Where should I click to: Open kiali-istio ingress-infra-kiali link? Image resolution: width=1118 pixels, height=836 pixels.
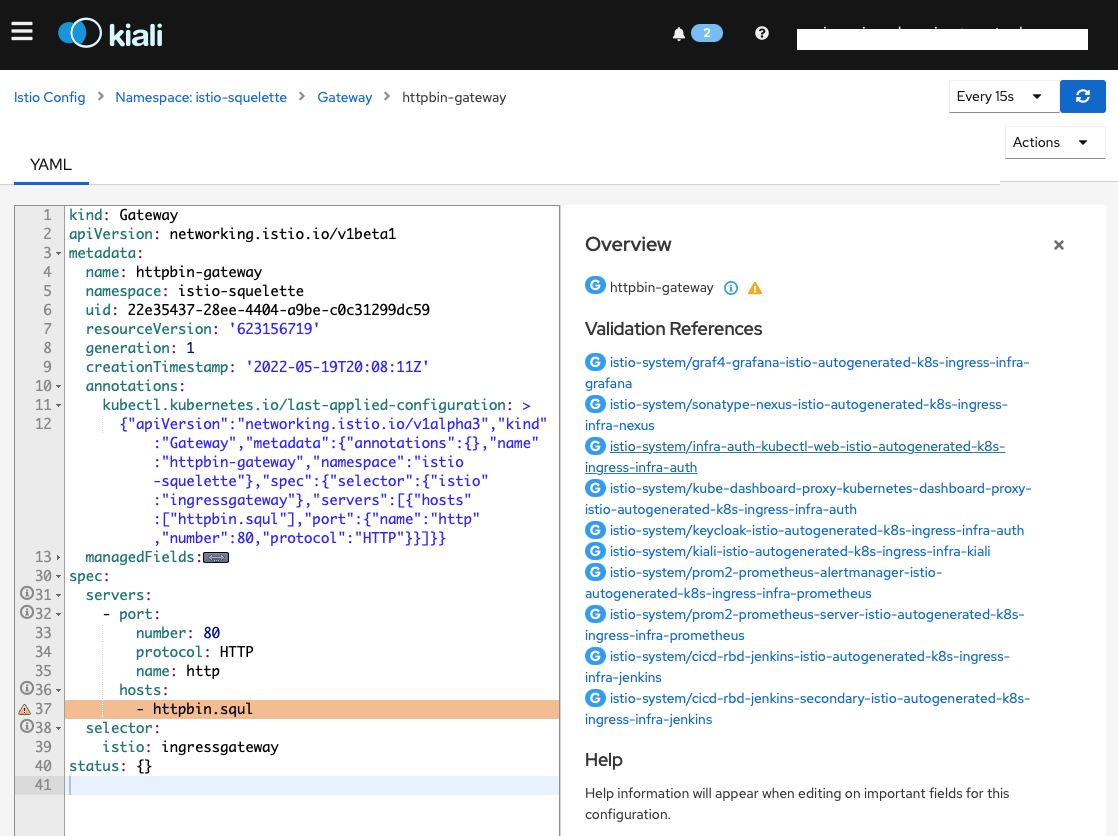(x=799, y=551)
